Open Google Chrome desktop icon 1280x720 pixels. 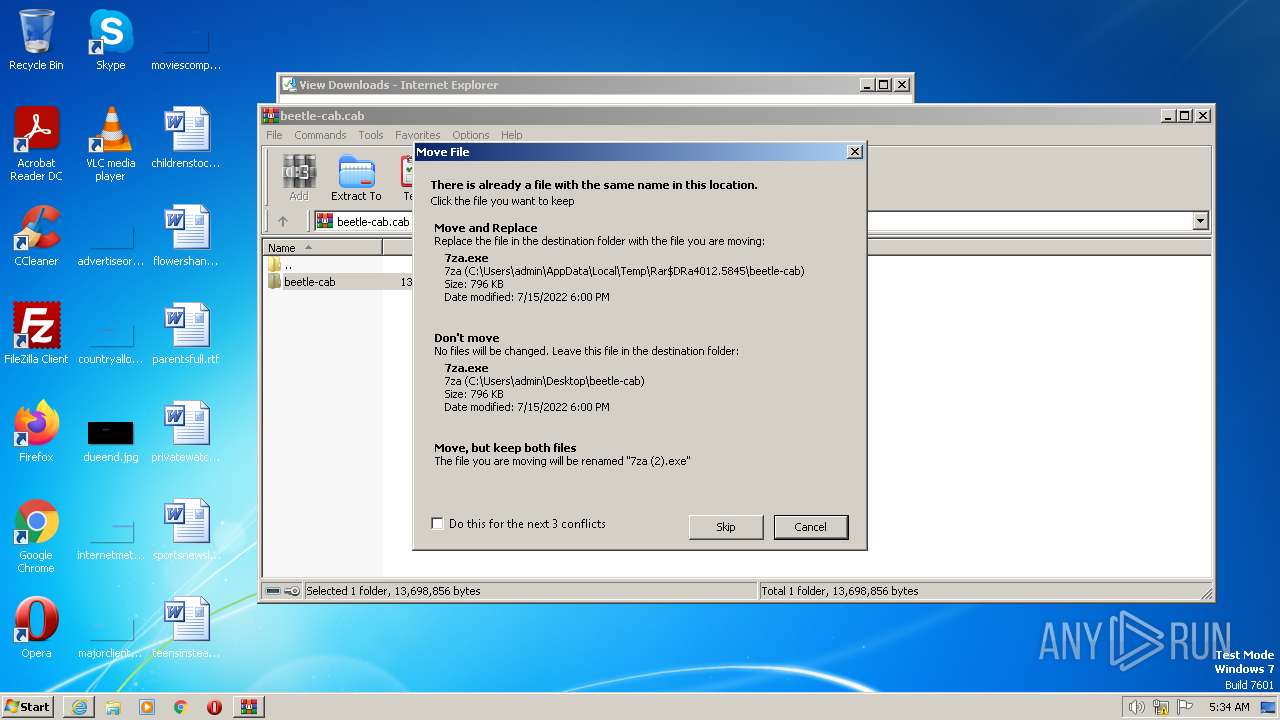pyautogui.click(x=36, y=536)
